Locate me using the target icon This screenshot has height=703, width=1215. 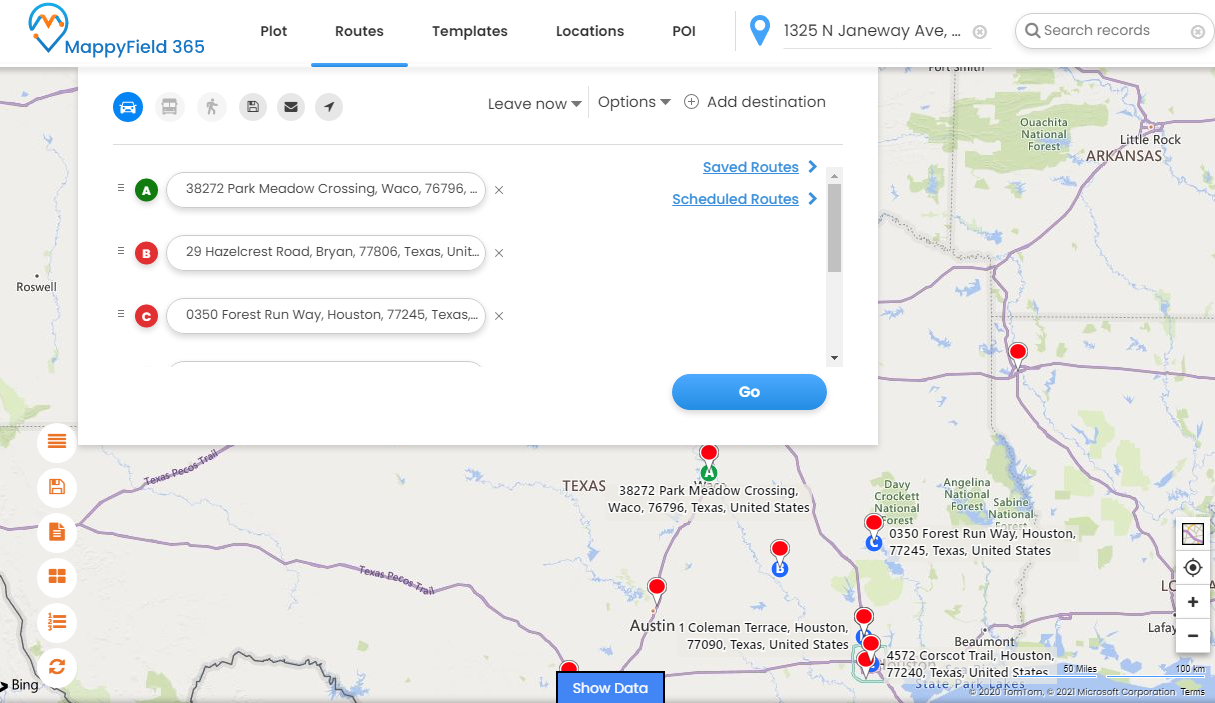(1192, 568)
